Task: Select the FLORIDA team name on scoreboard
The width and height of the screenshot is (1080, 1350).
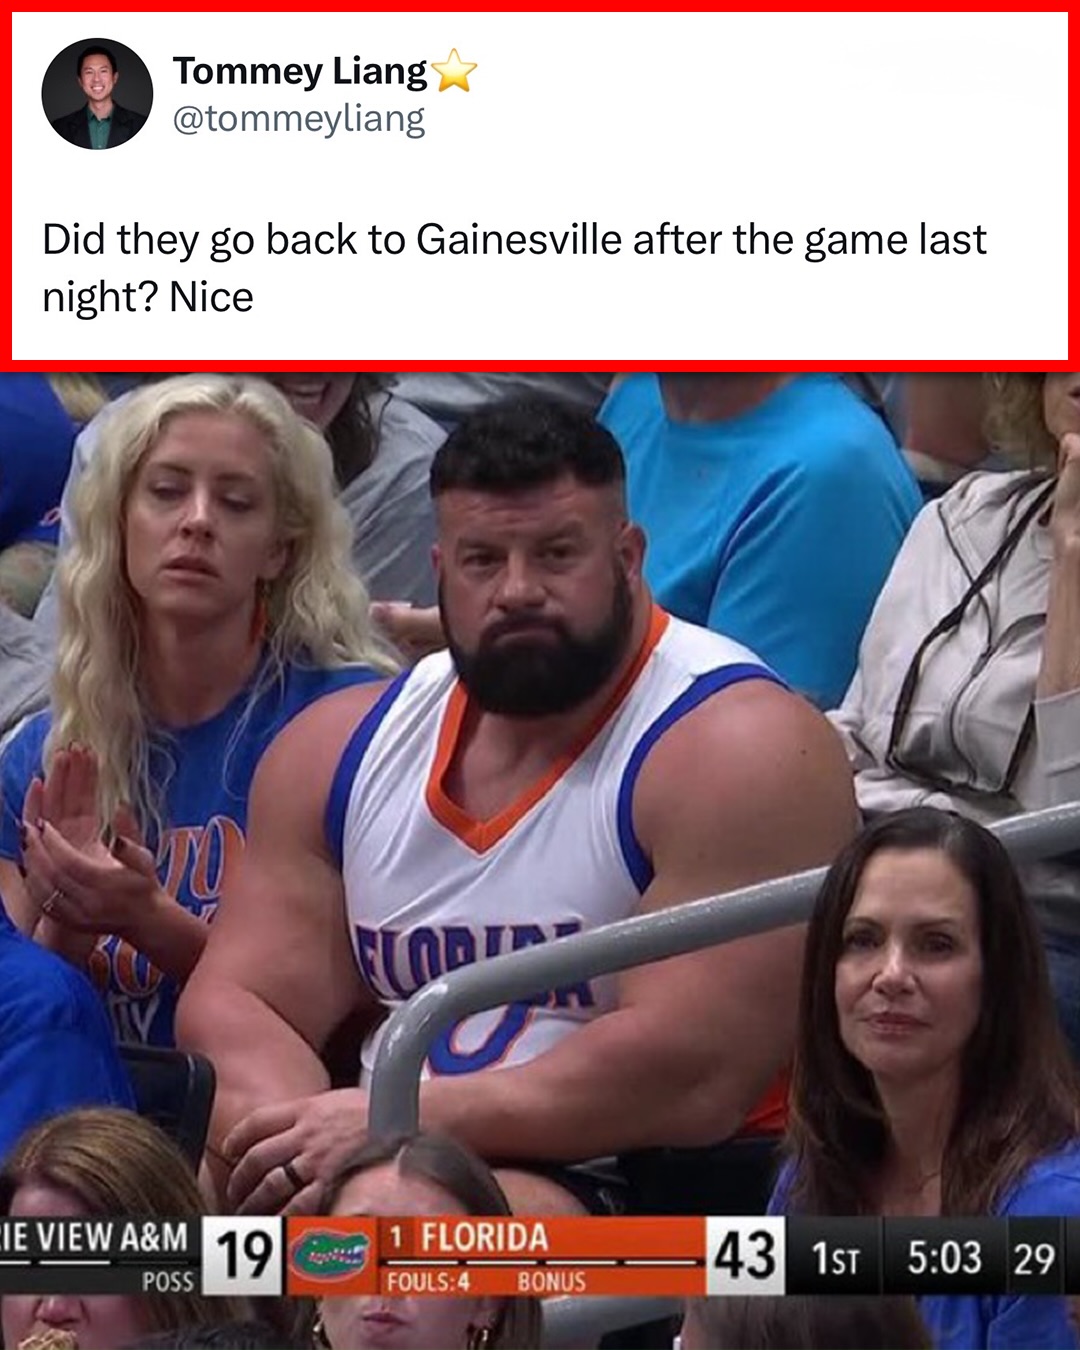Action: [484, 1237]
